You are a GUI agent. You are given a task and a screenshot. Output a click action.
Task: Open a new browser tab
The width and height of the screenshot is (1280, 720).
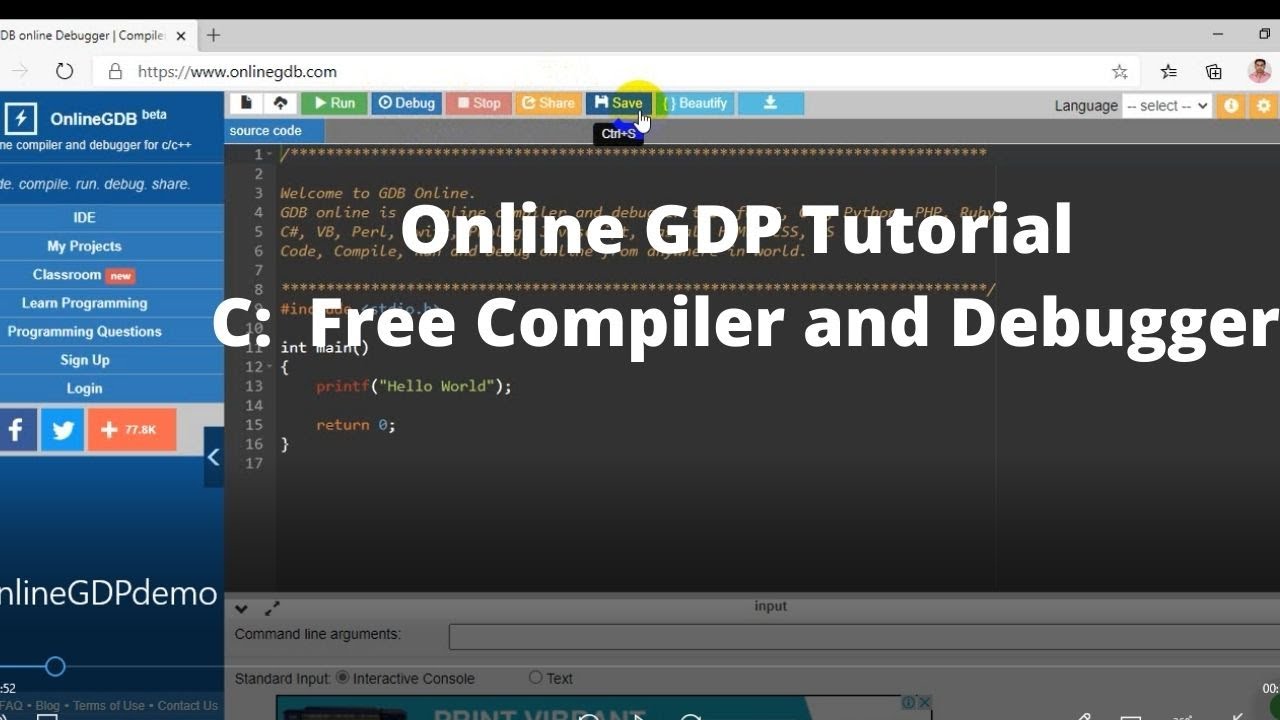tap(213, 35)
